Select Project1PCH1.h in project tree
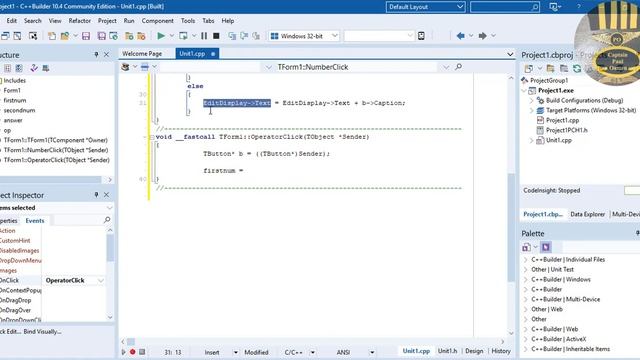This screenshot has height=360, width=640. click(x=567, y=130)
